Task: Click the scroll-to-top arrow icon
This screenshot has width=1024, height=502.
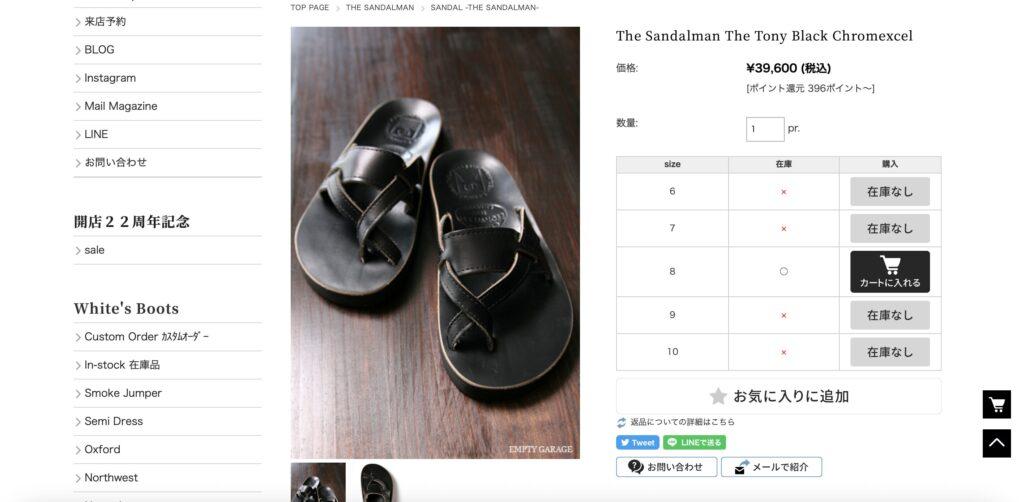Action: pyautogui.click(x=997, y=443)
